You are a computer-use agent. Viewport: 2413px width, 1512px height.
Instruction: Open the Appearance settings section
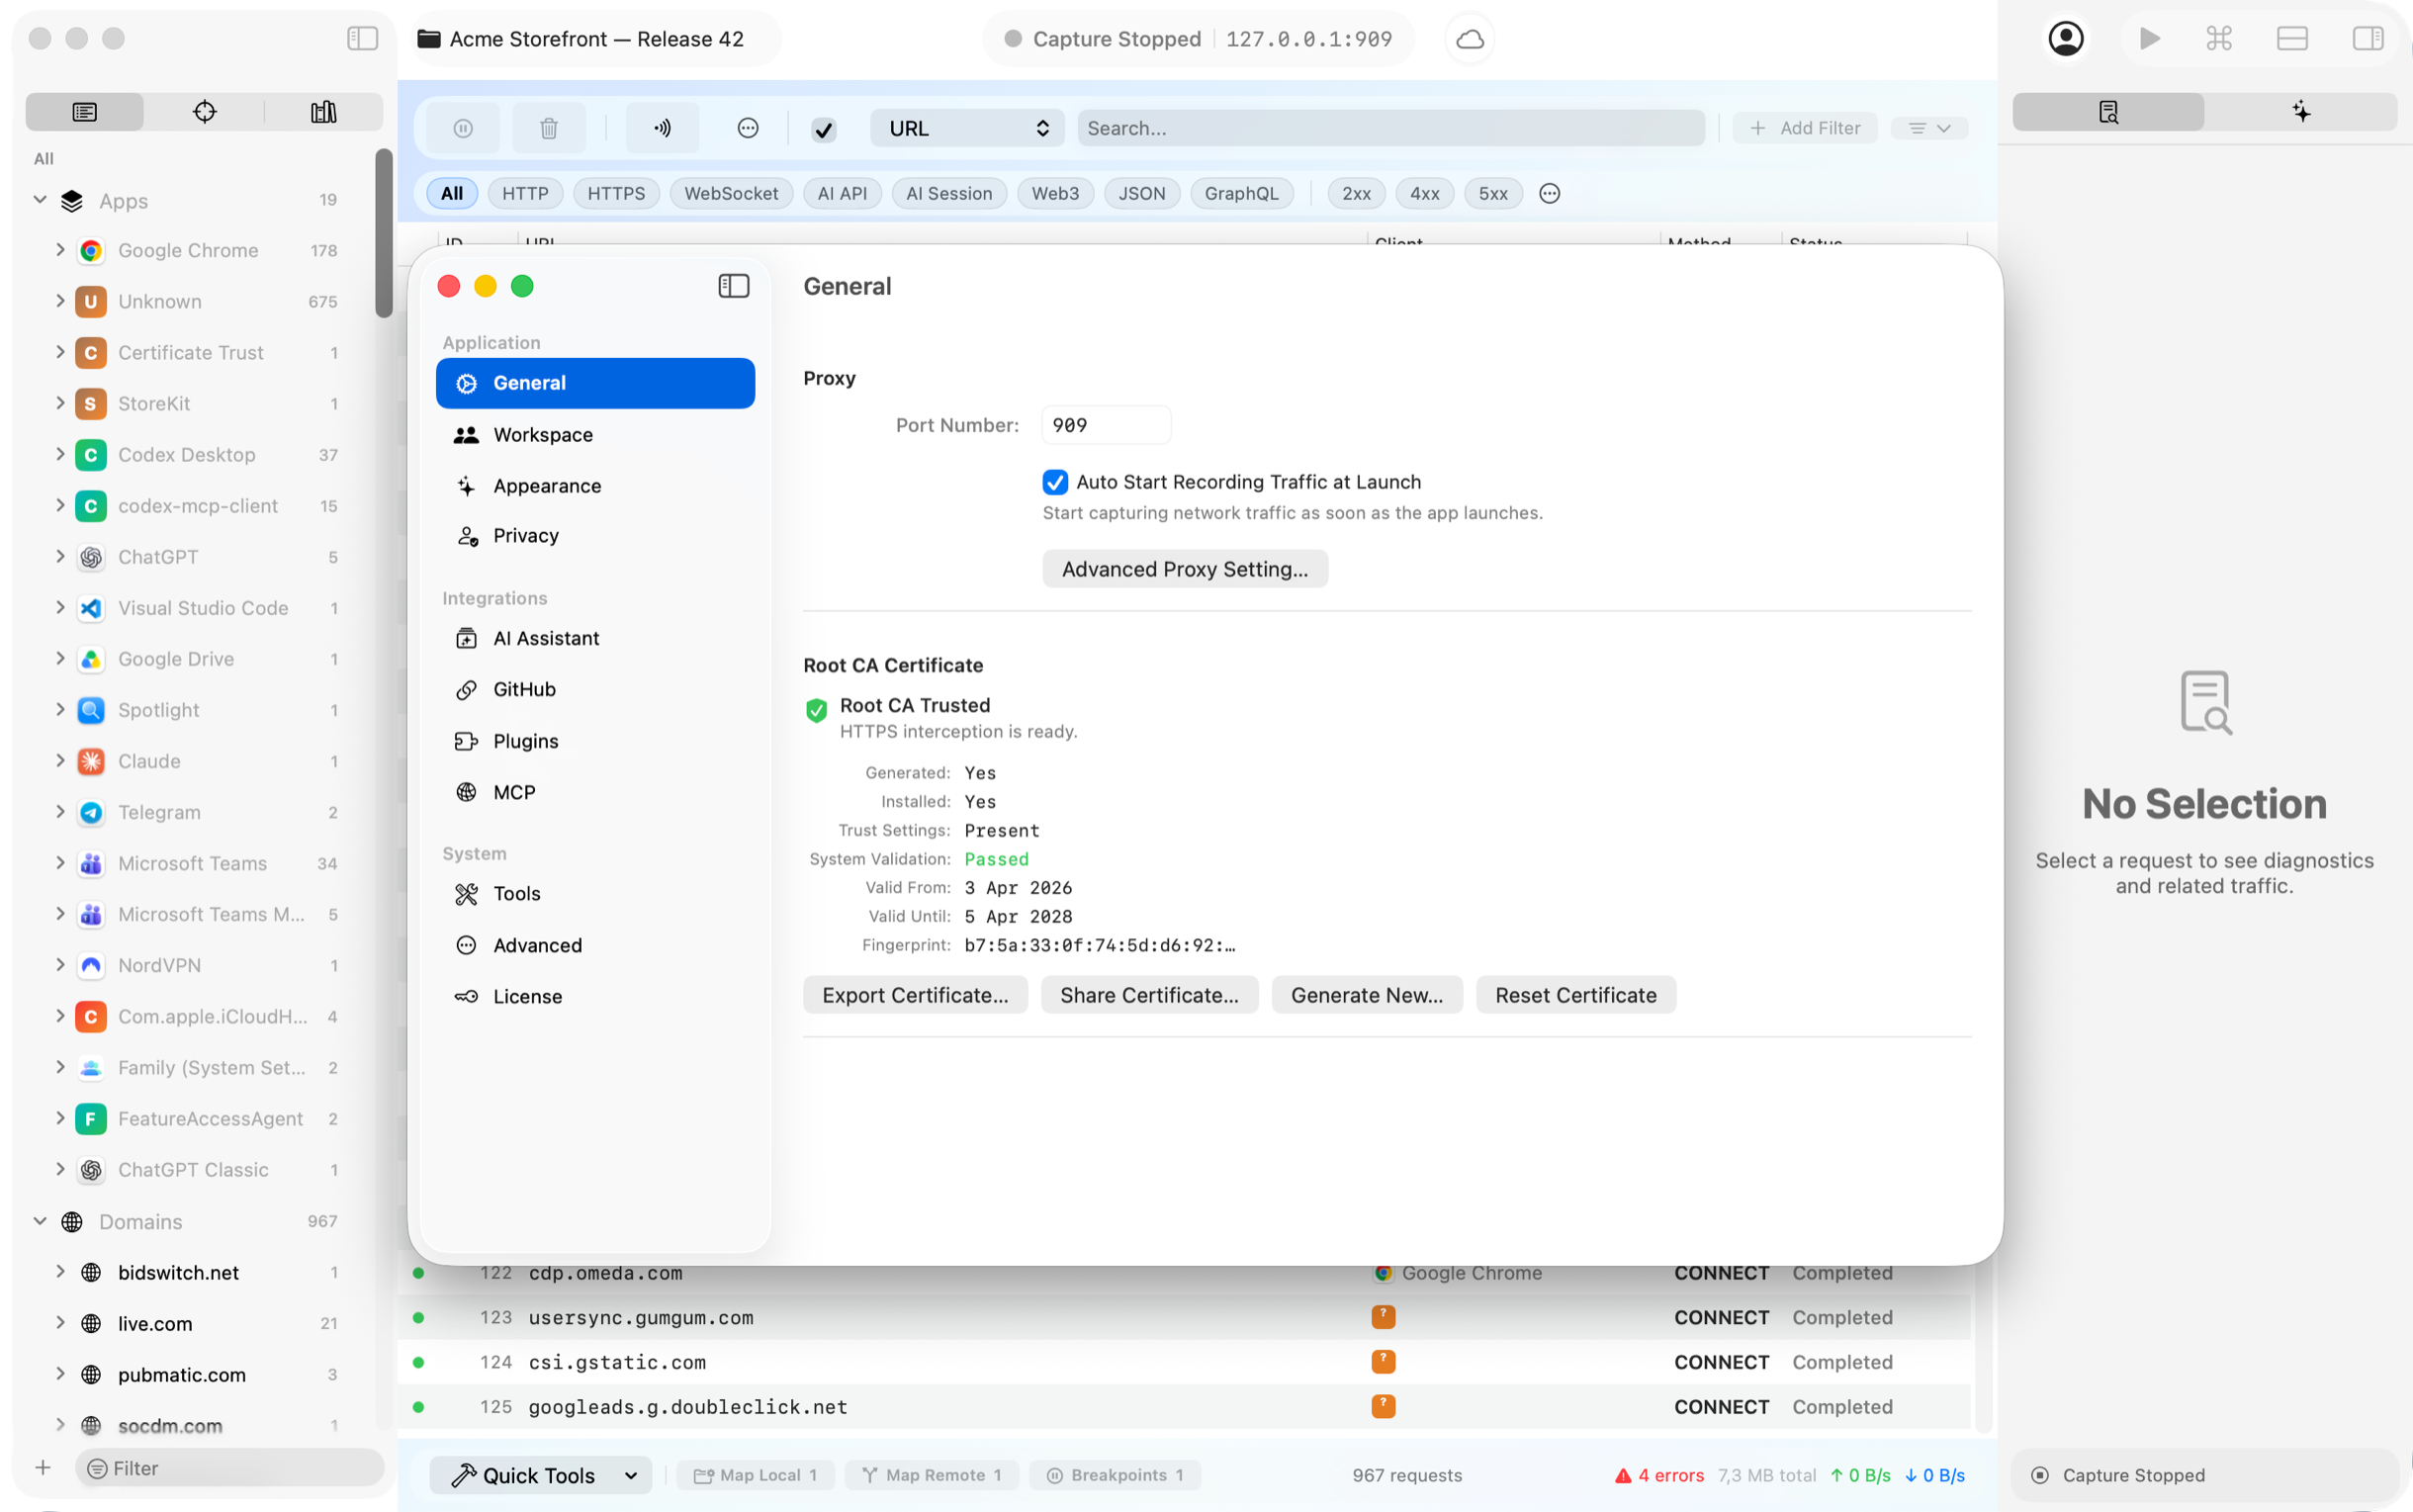point(595,485)
